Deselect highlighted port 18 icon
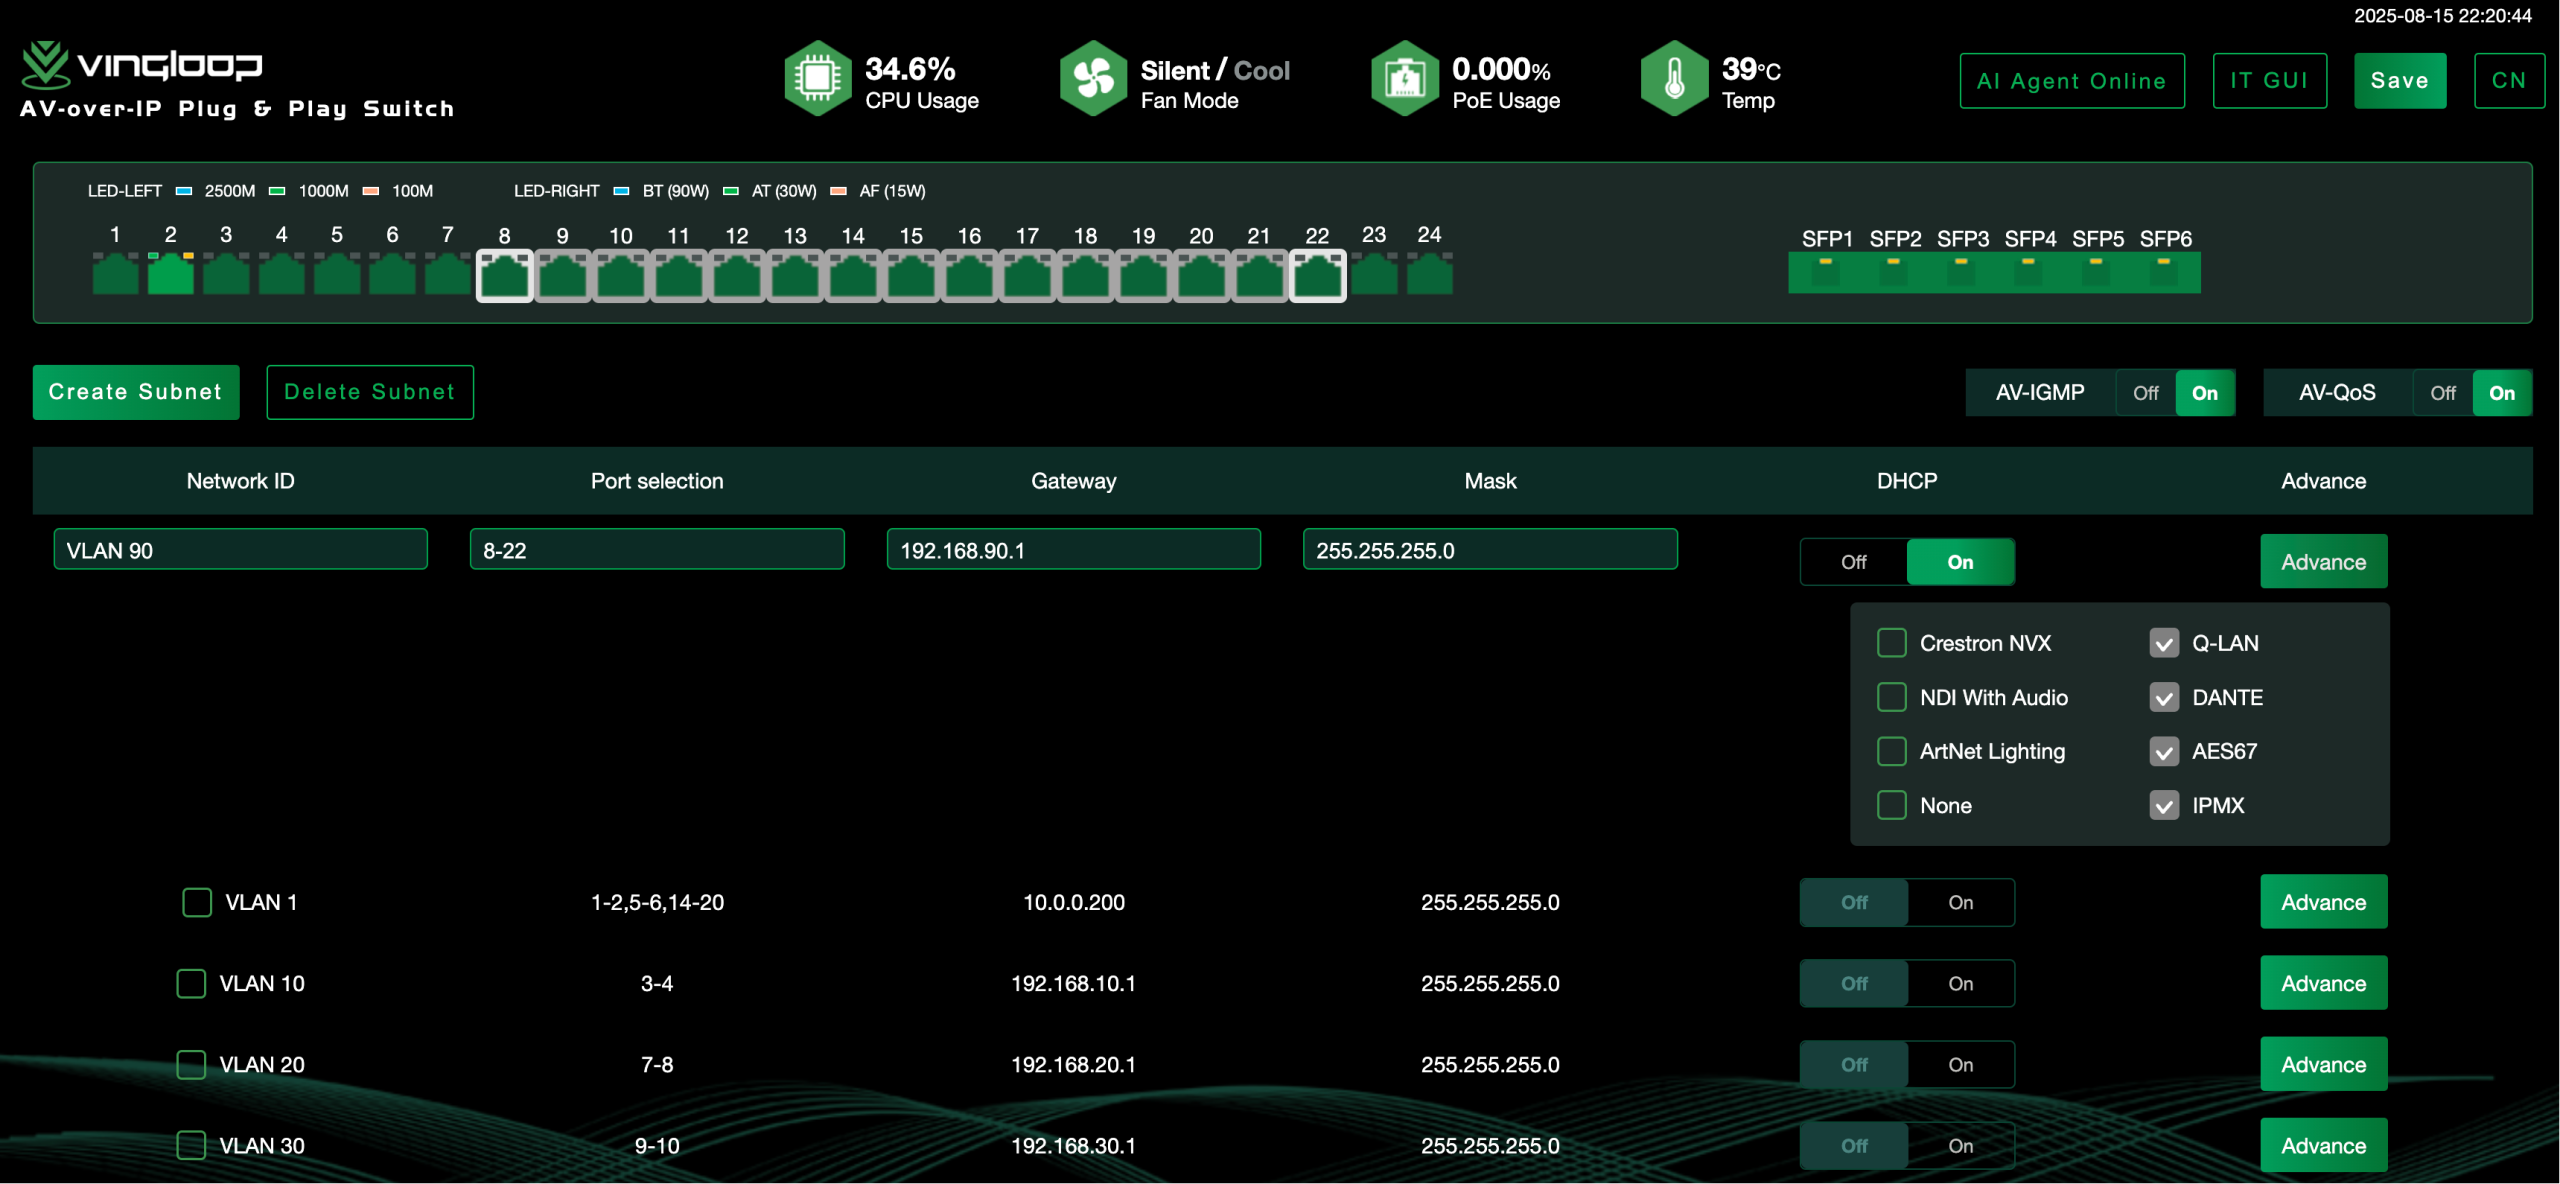 pyautogui.click(x=1085, y=275)
